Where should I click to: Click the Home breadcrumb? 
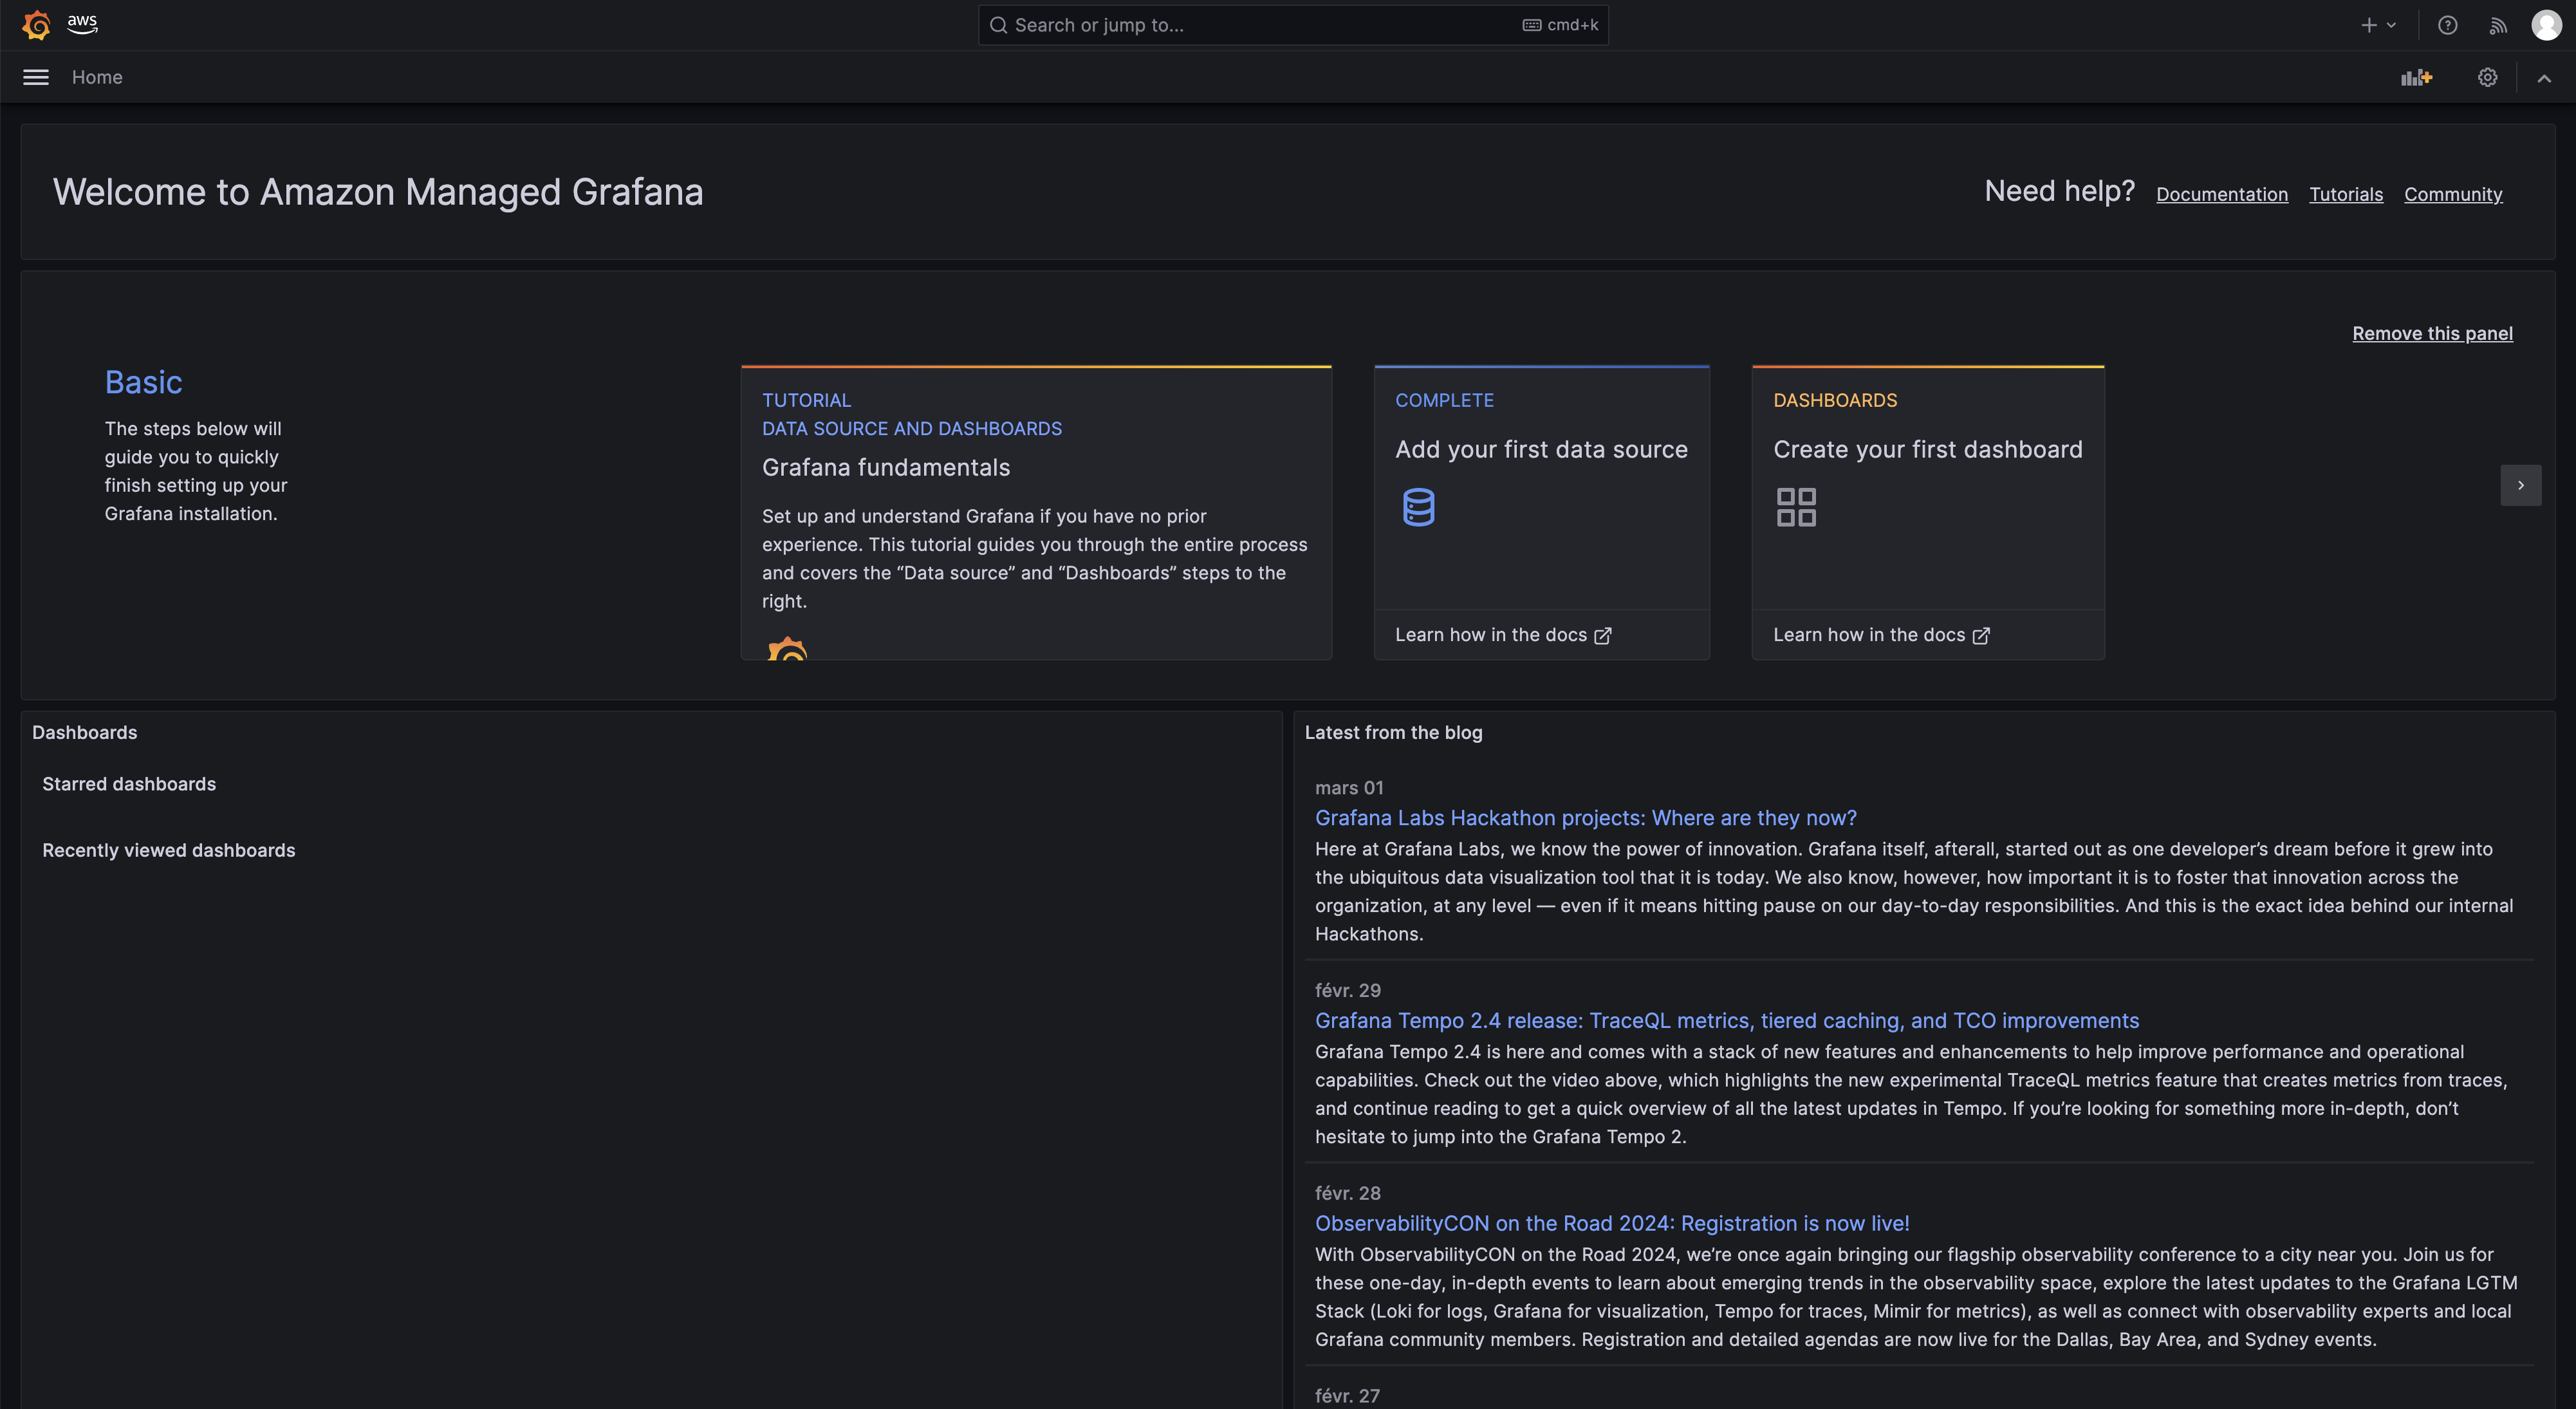click(x=97, y=77)
